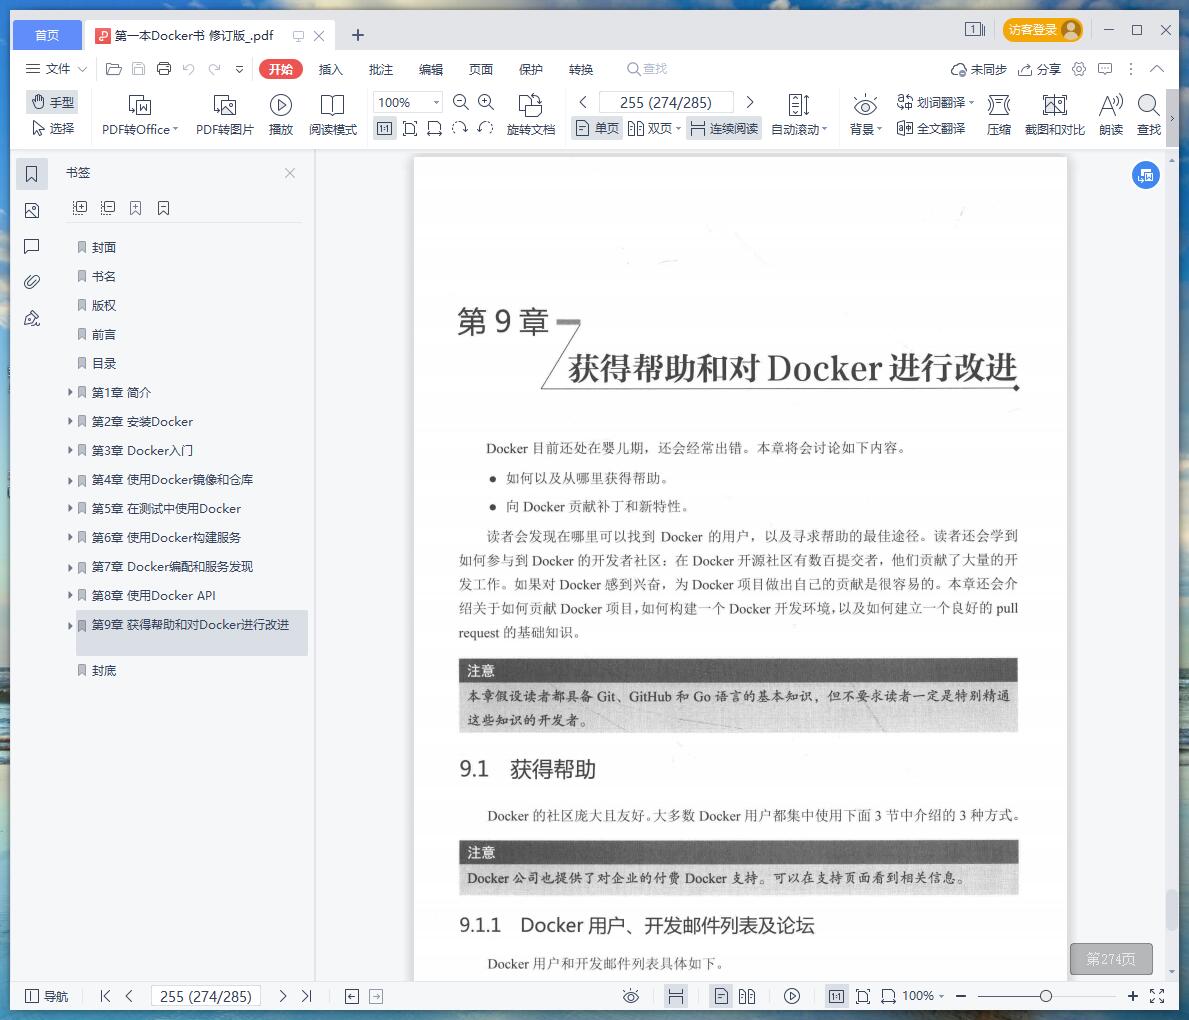Expand 第1章 简介 bookmark

70,392
